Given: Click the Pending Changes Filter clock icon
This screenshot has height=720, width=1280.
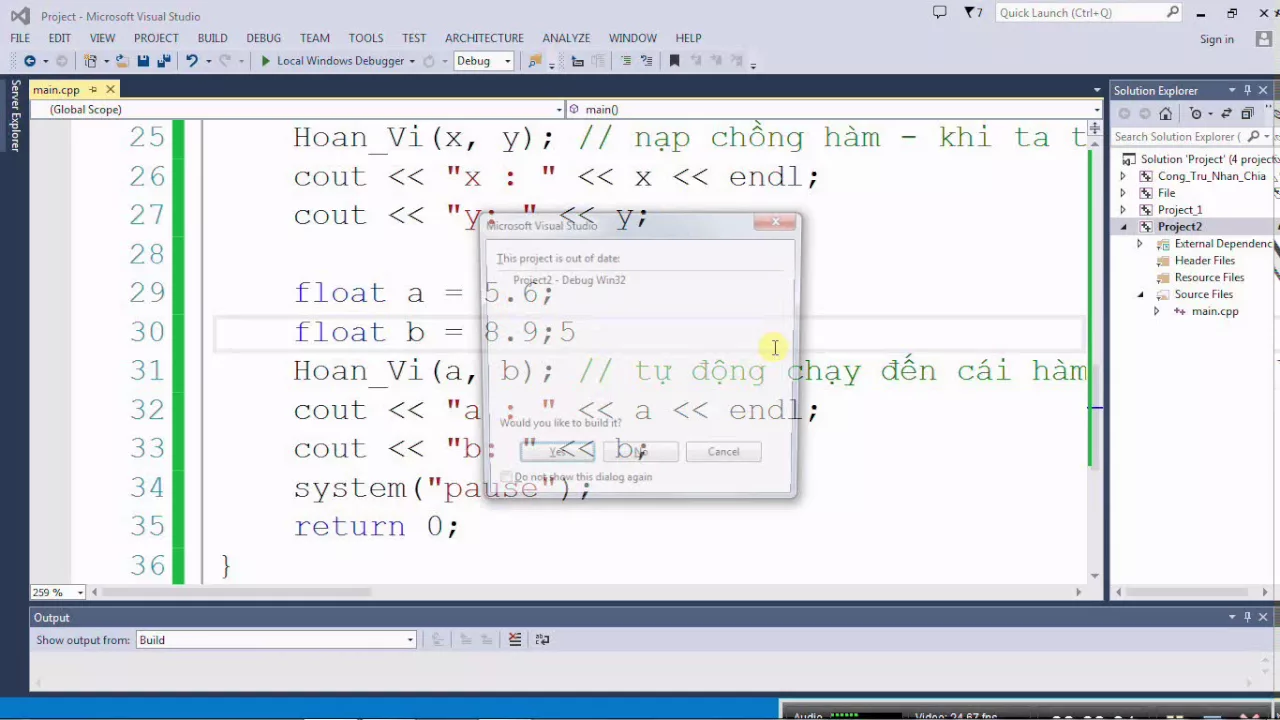Looking at the screenshot, I should [1196, 113].
